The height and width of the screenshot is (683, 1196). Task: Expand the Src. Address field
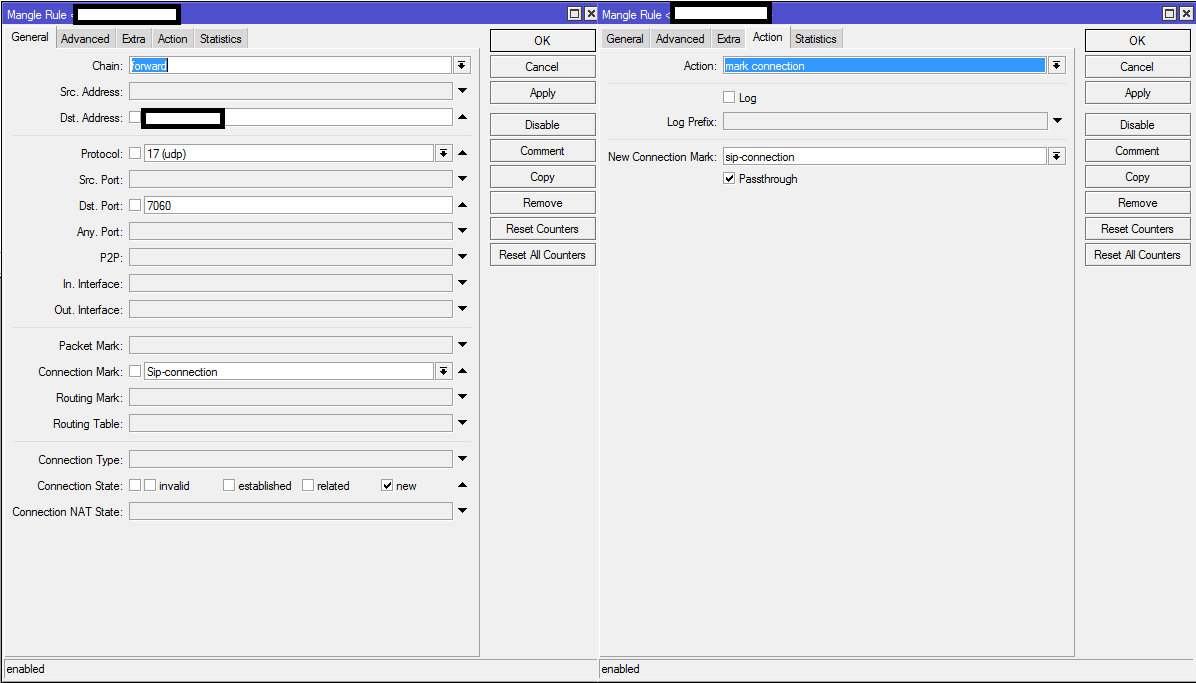[x=462, y=91]
